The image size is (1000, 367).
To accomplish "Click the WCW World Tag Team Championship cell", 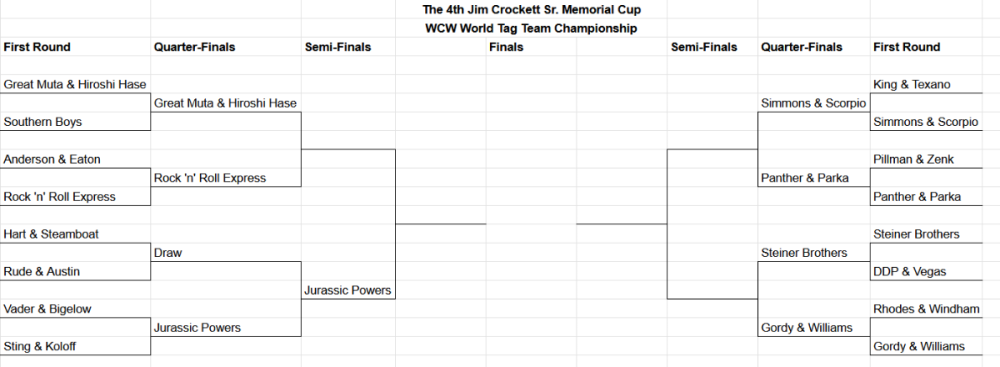I will 531,28.
